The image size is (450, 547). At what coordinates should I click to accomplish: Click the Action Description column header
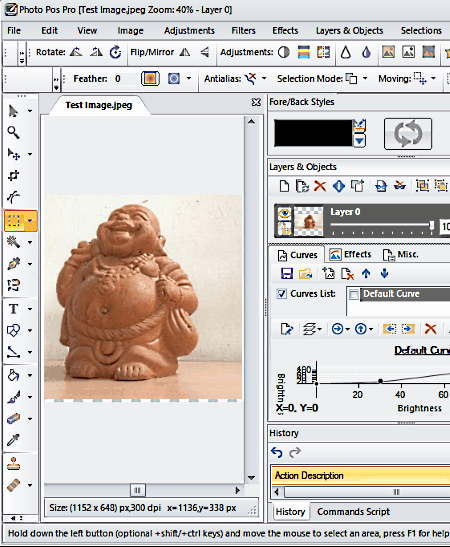point(360,475)
